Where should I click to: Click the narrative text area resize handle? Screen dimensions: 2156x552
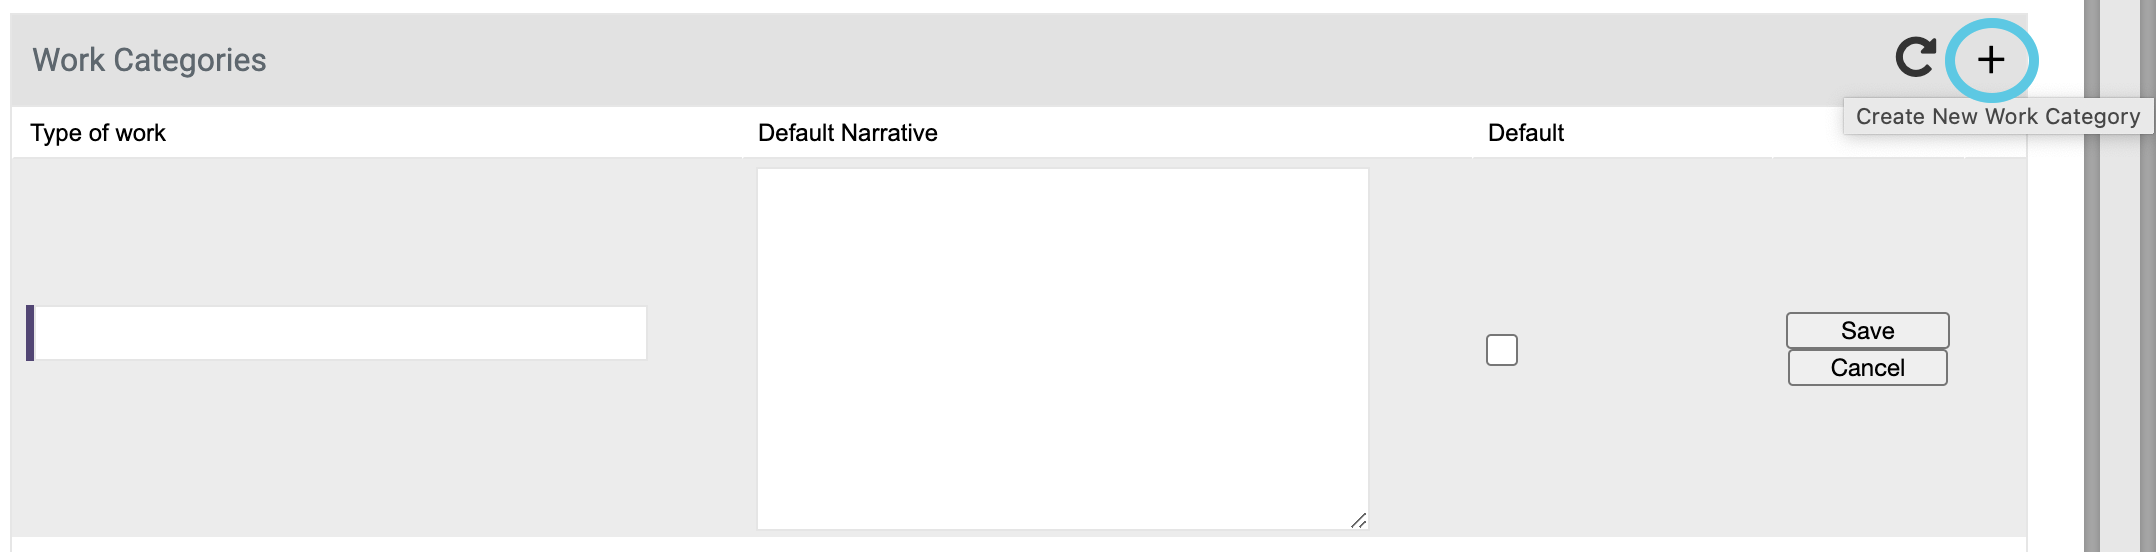(1358, 520)
